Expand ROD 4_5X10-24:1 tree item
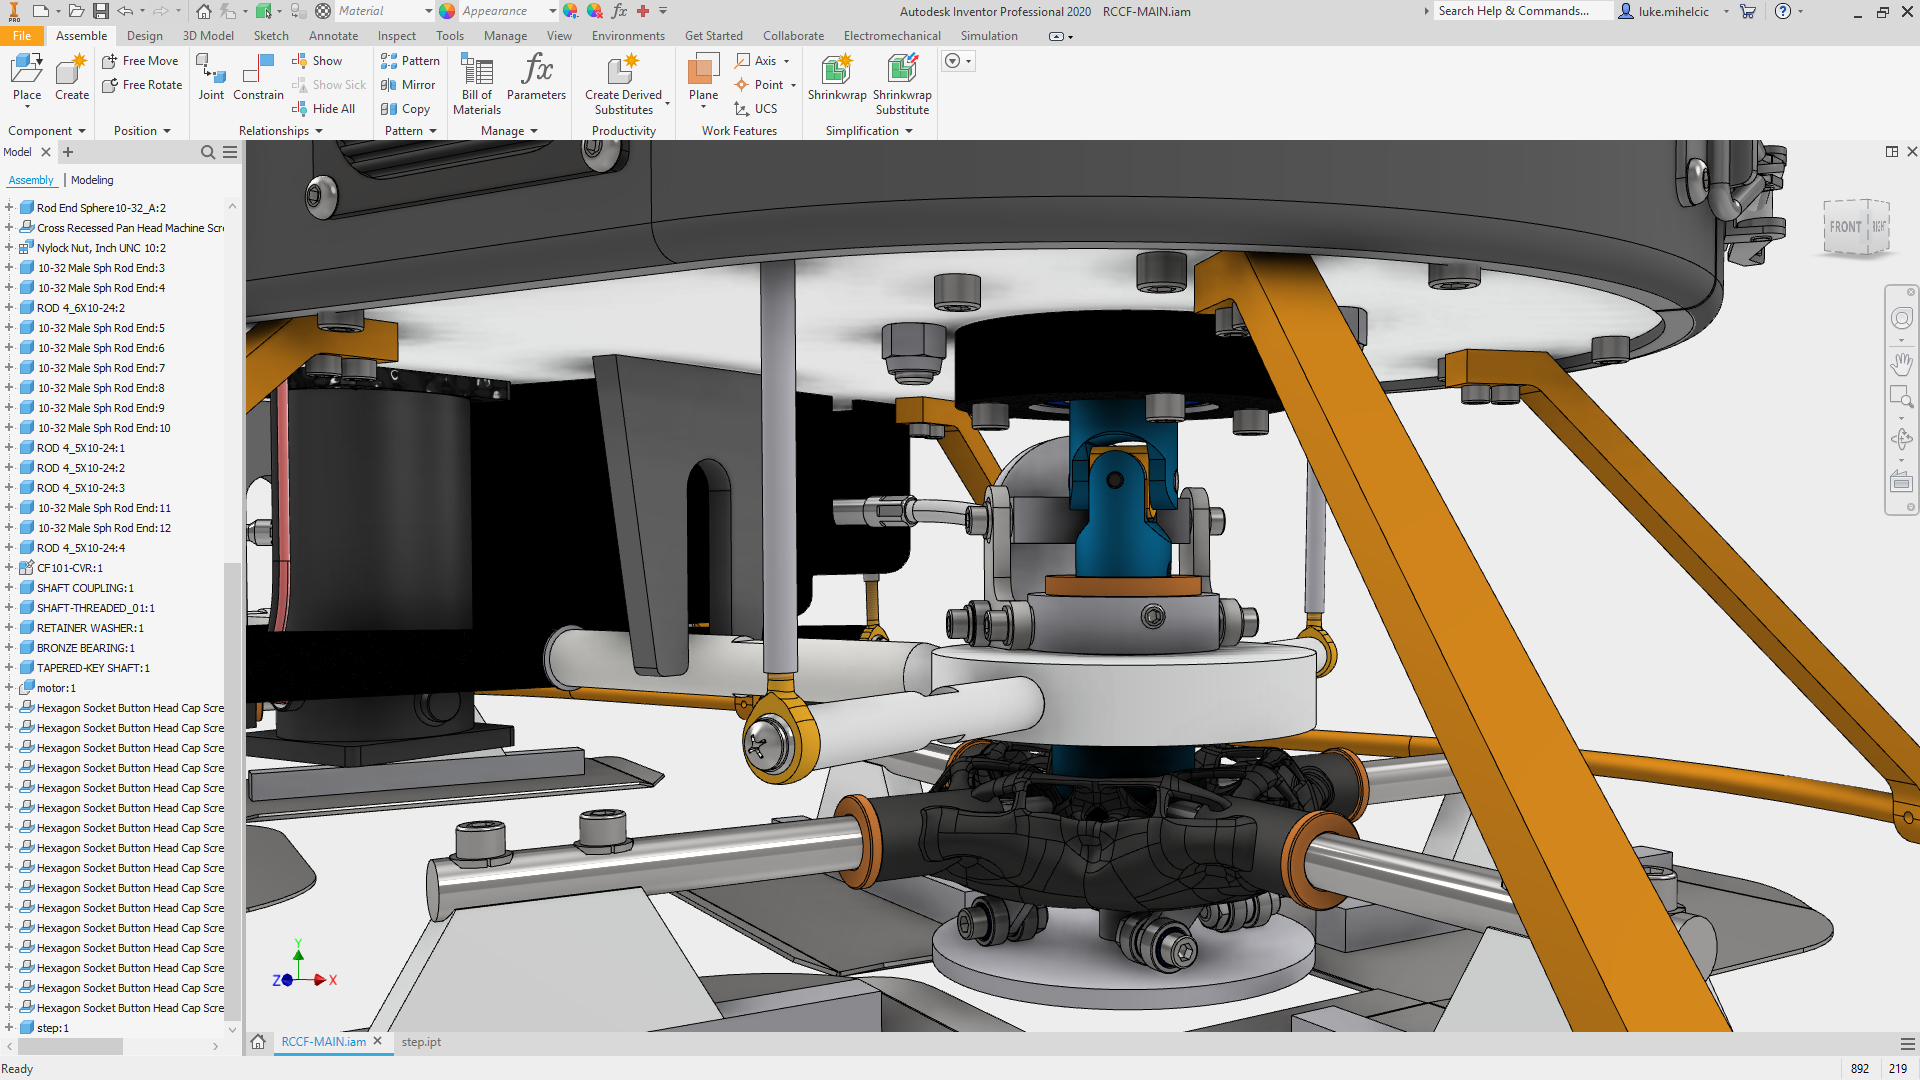Viewport: 1920px width, 1080px height. point(9,447)
